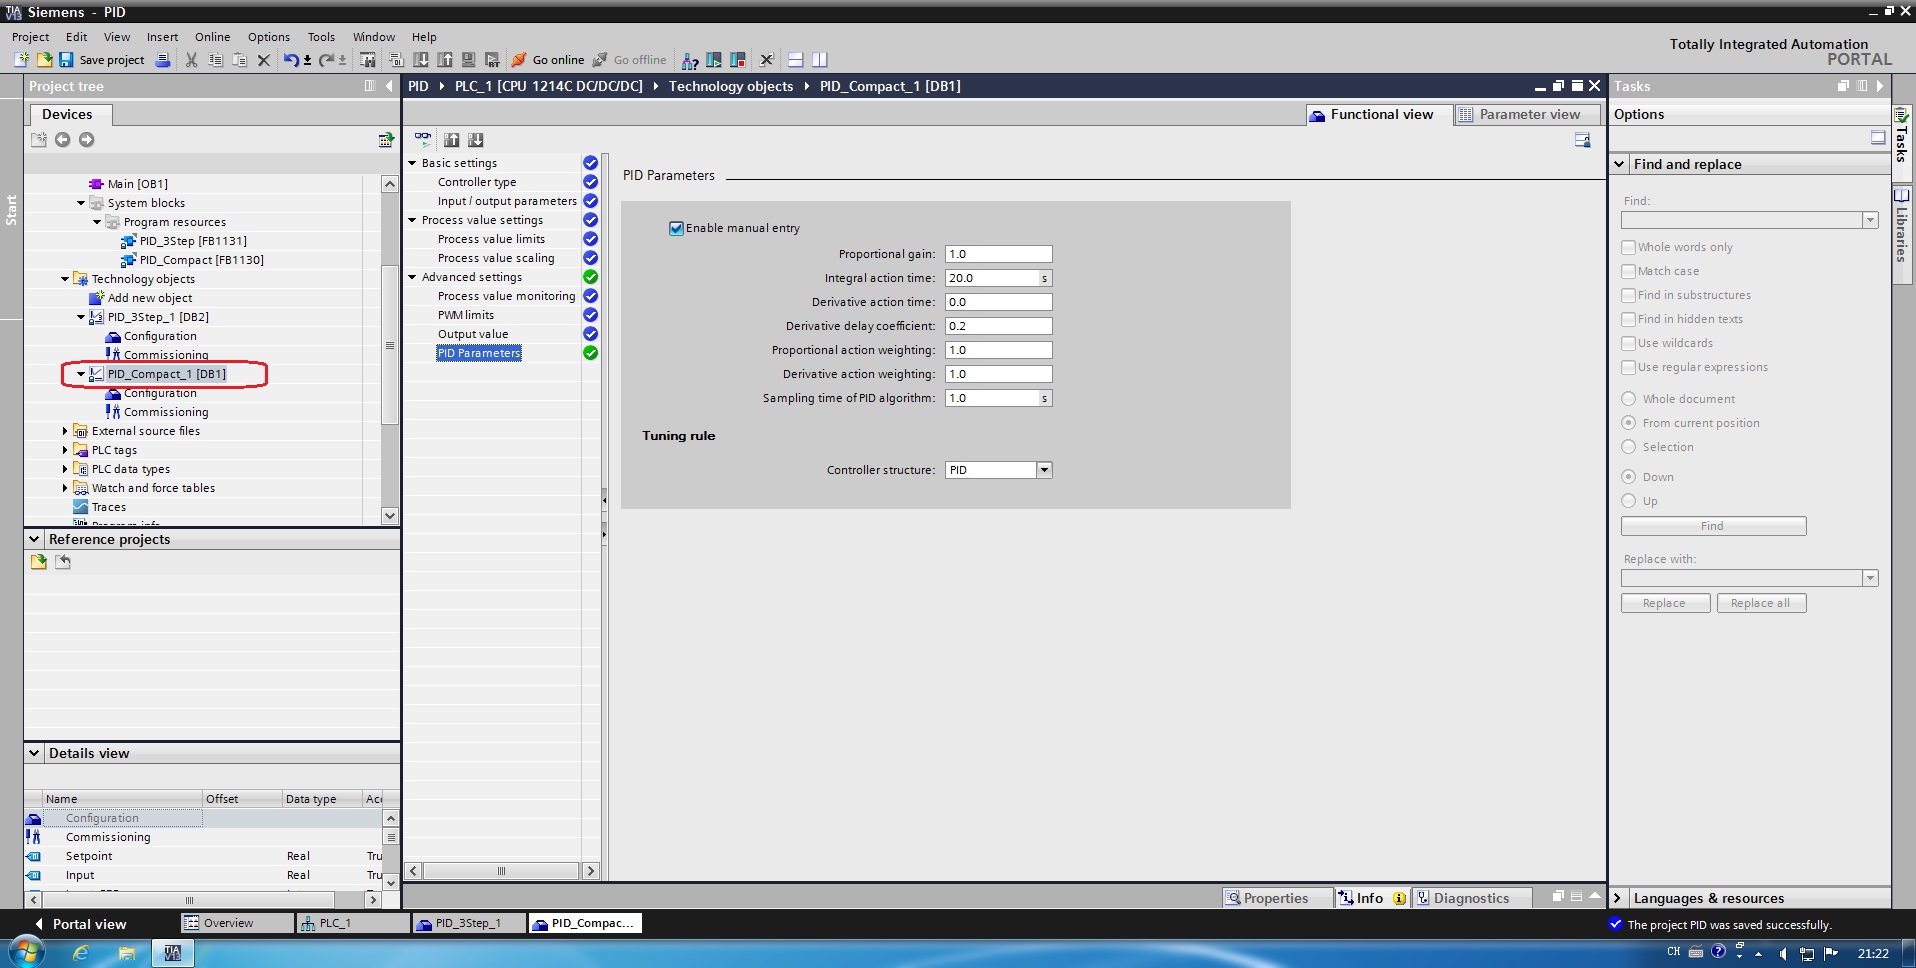Uncheck Enable manual entry
Viewport: 1916px width, 968px height.
676,228
